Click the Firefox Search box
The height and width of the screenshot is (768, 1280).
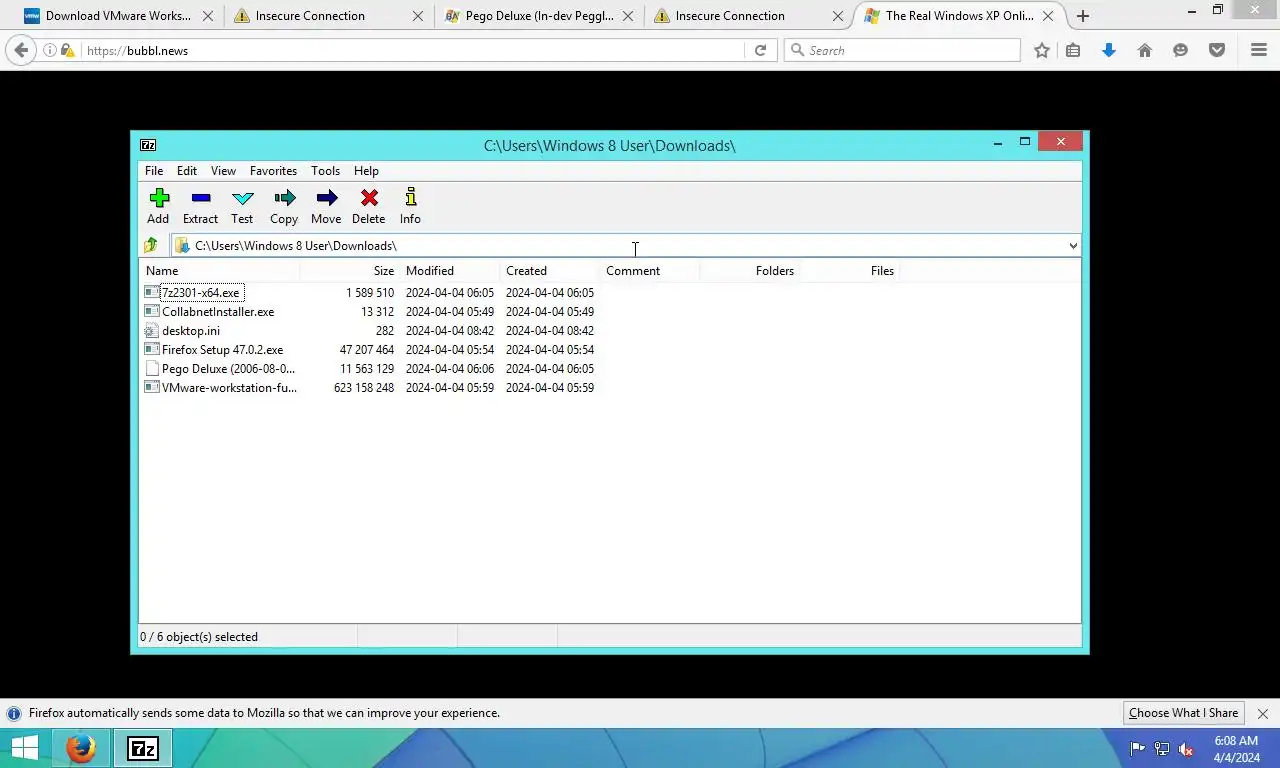902,50
